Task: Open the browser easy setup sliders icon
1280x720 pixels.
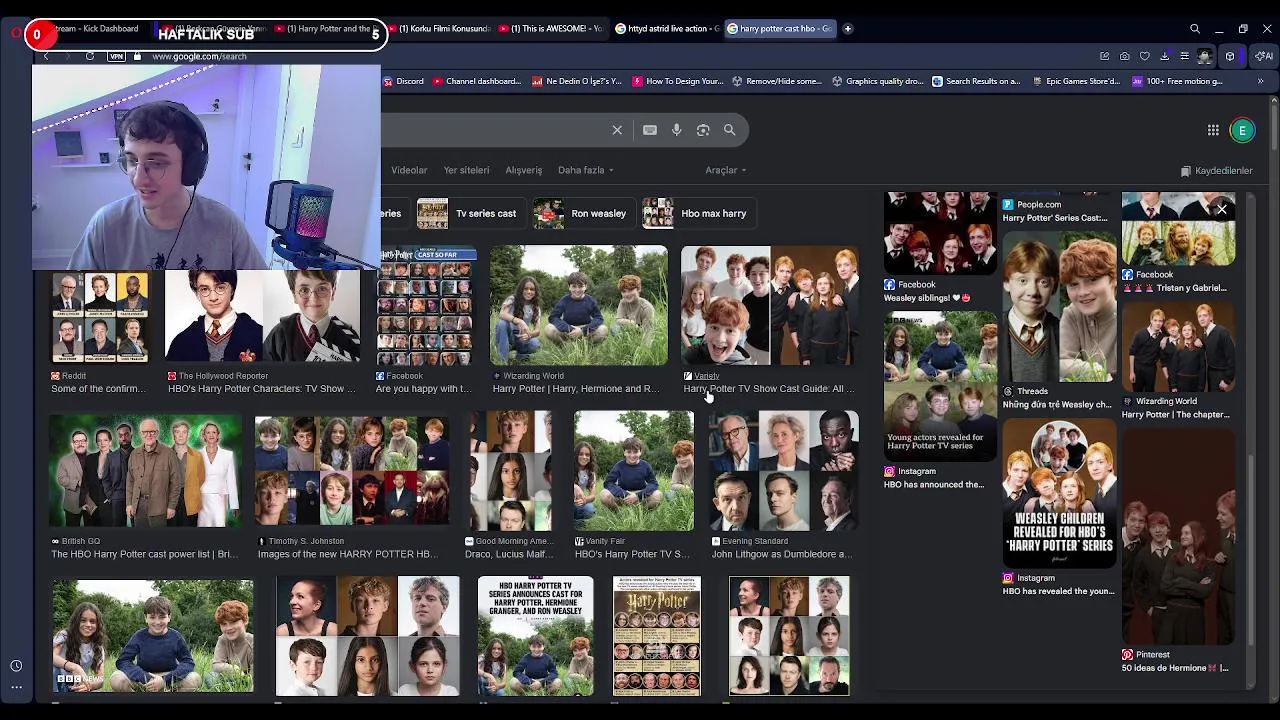Action: 1185,56
